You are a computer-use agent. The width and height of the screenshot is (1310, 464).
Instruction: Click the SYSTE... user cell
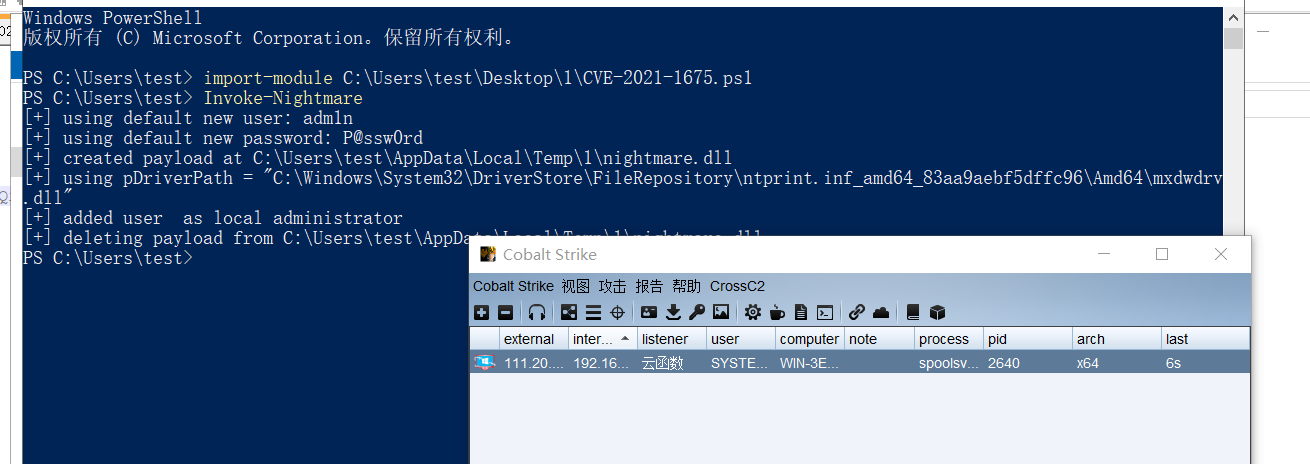point(741,363)
